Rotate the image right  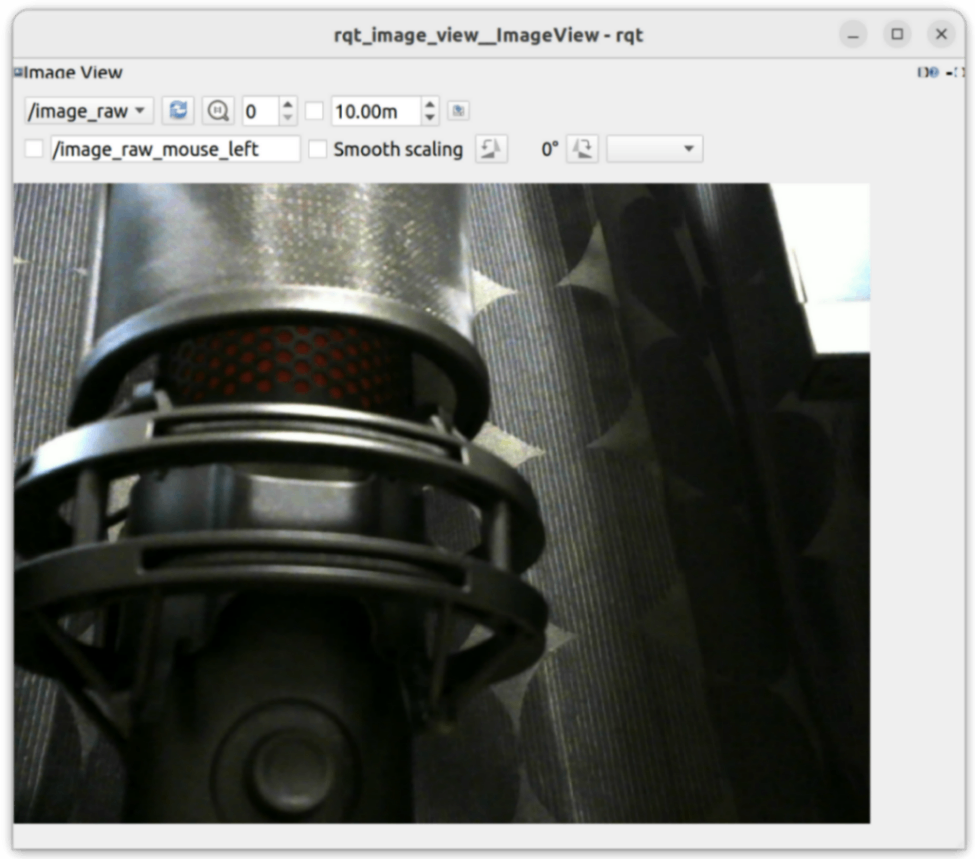pyautogui.click(x=582, y=149)
